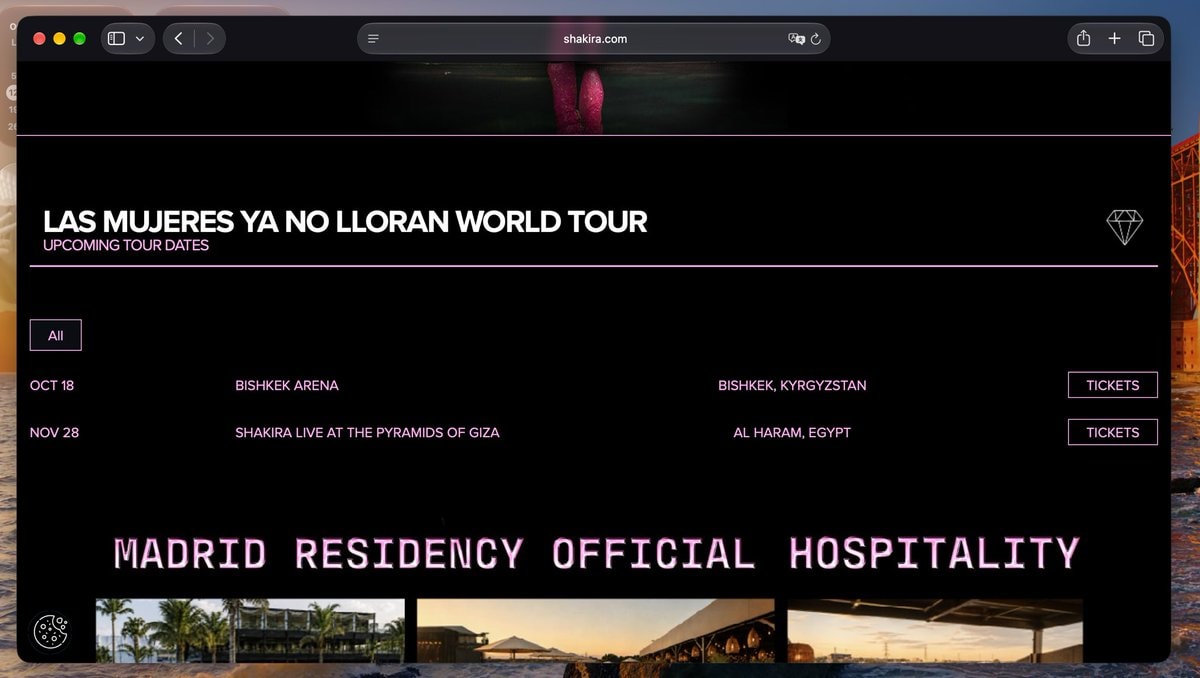This screenshot has width=1200, height=678.
Task: Open the sidebar options dropdown chevron
Action: pos(140,39)
